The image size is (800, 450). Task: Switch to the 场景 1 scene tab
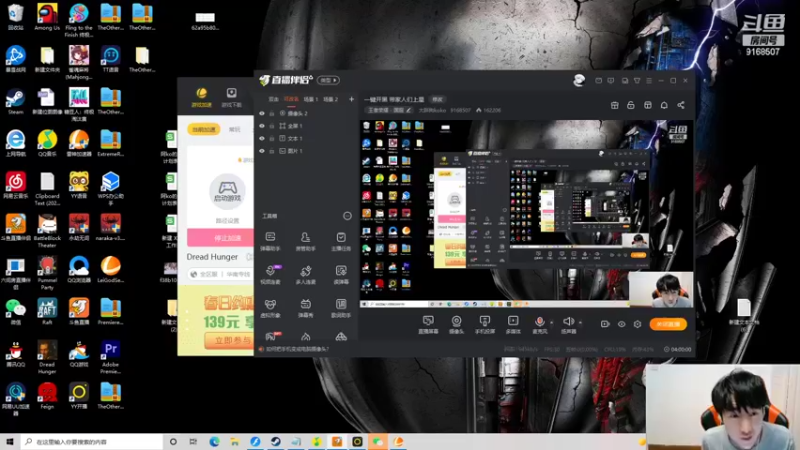click(x=310, y=99)
